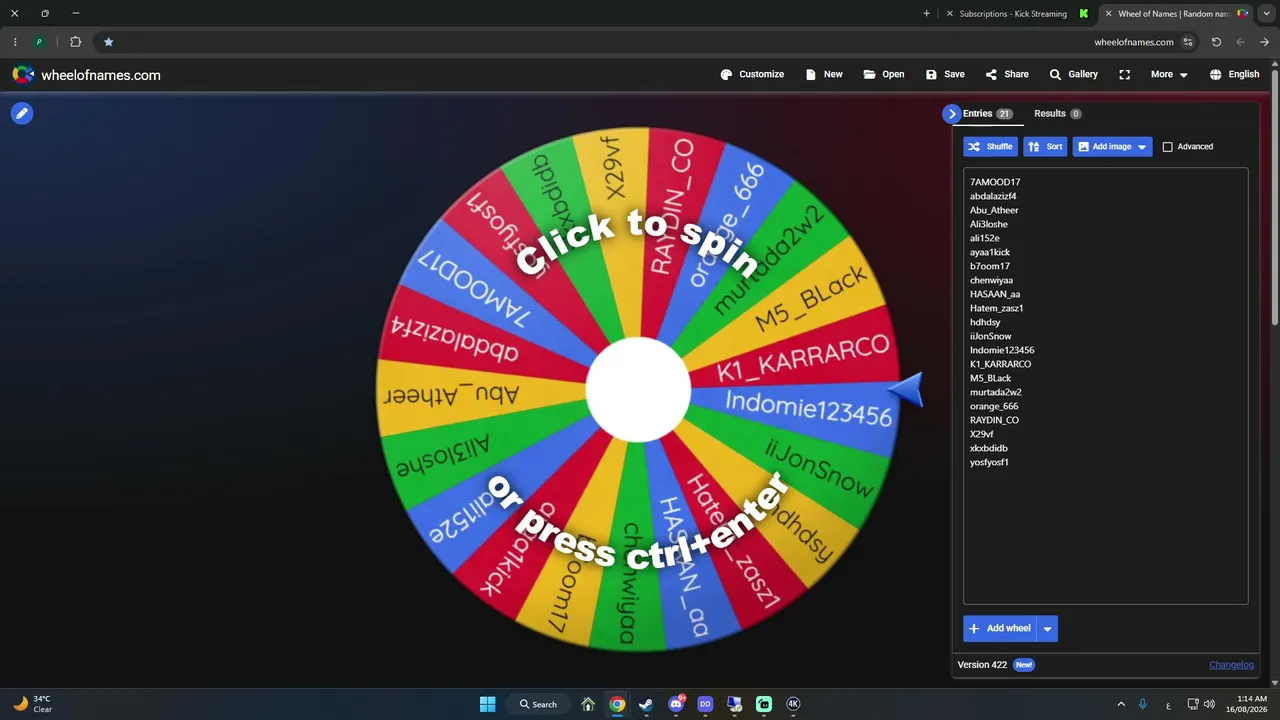Screen dimensions: 1280x720
Task: Click entry chenwiyaa in the list
Action: 991,280
